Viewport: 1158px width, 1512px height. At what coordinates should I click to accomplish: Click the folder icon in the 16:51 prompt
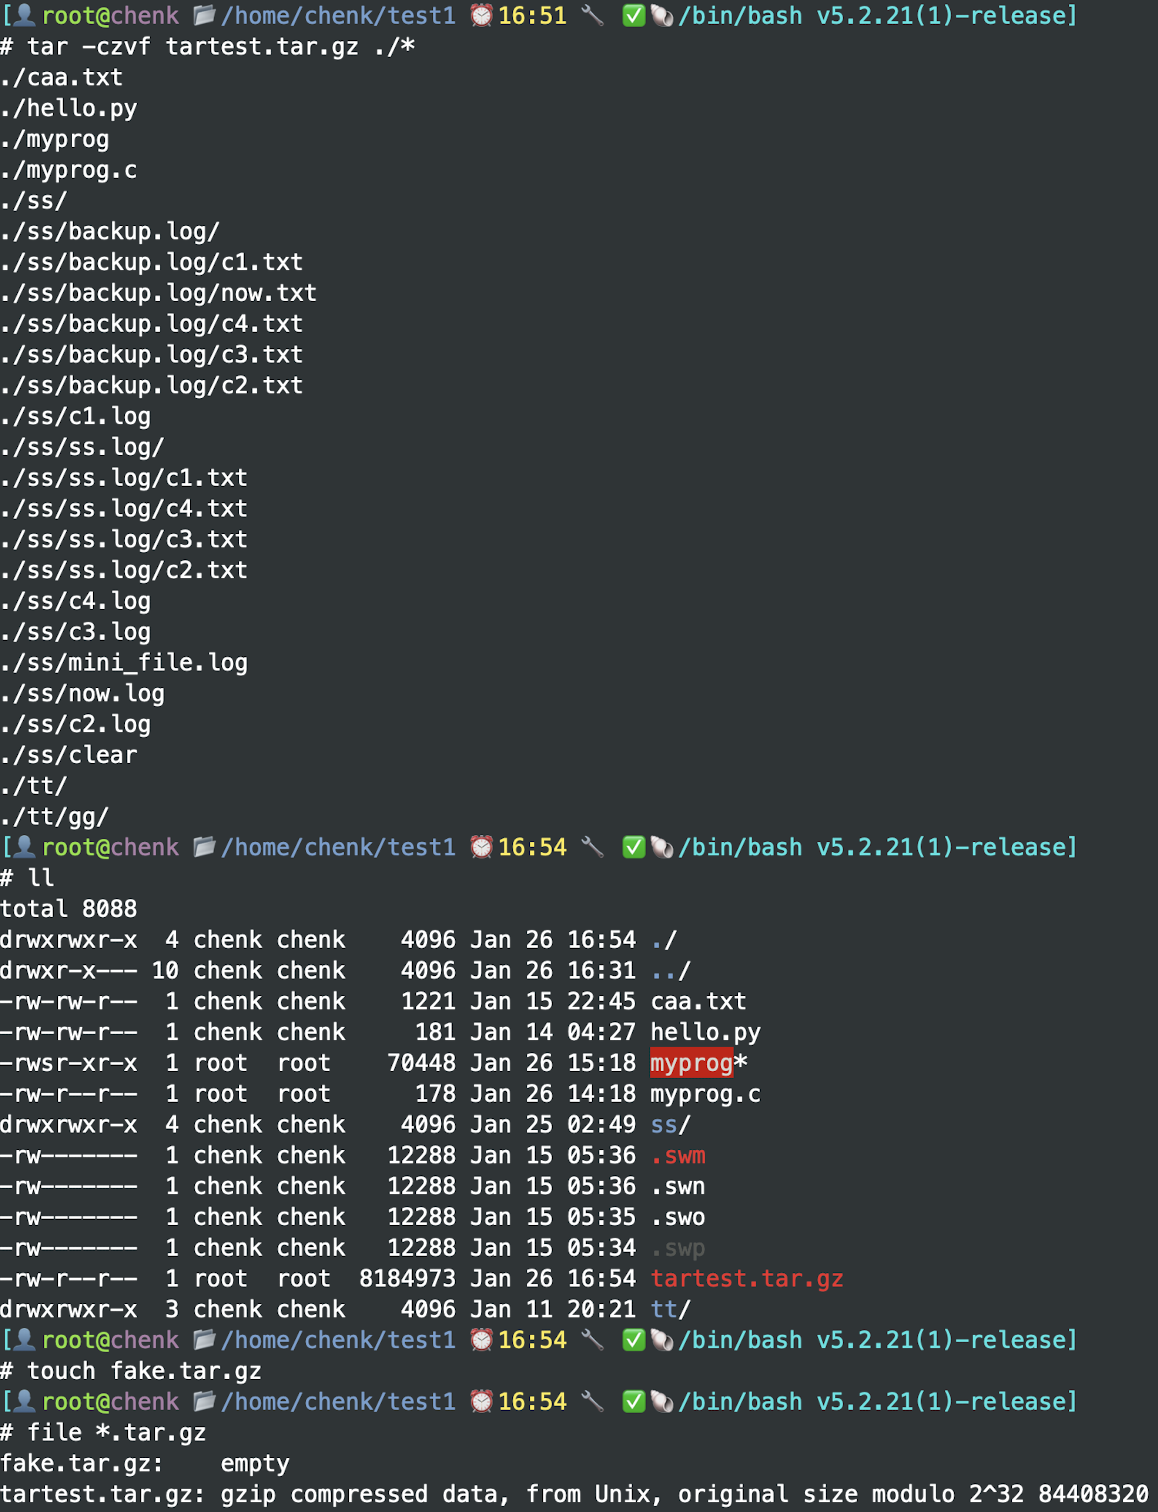205,16
